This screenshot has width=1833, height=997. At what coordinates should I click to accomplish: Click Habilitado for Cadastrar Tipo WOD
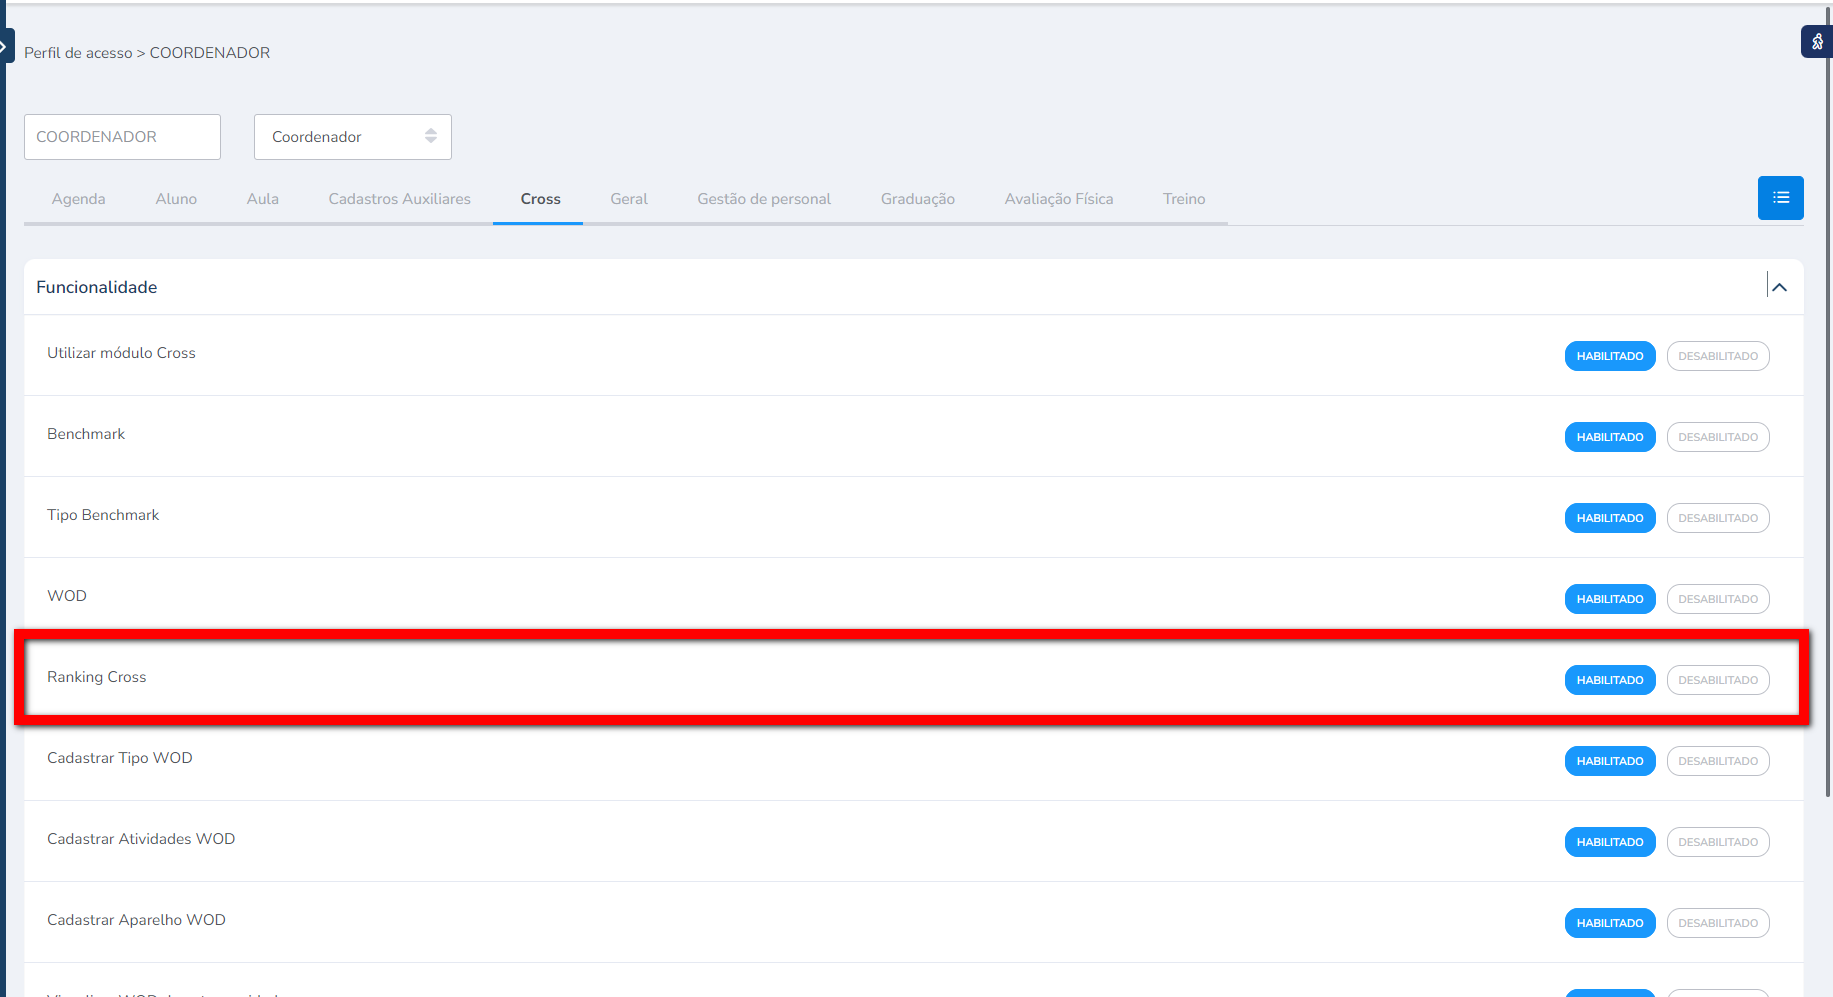click(x=1609, y=761)
